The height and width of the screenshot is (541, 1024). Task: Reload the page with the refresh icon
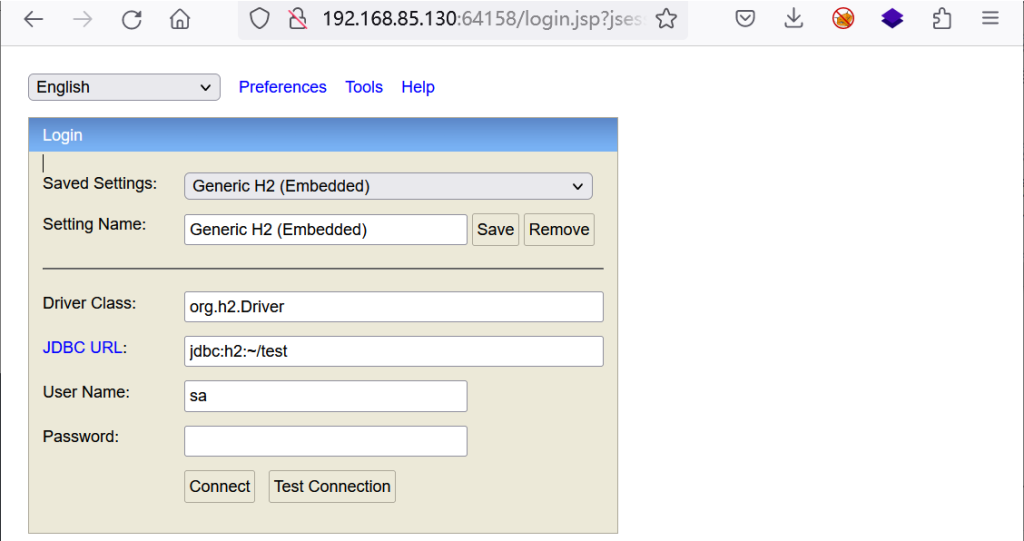point(131,19)
